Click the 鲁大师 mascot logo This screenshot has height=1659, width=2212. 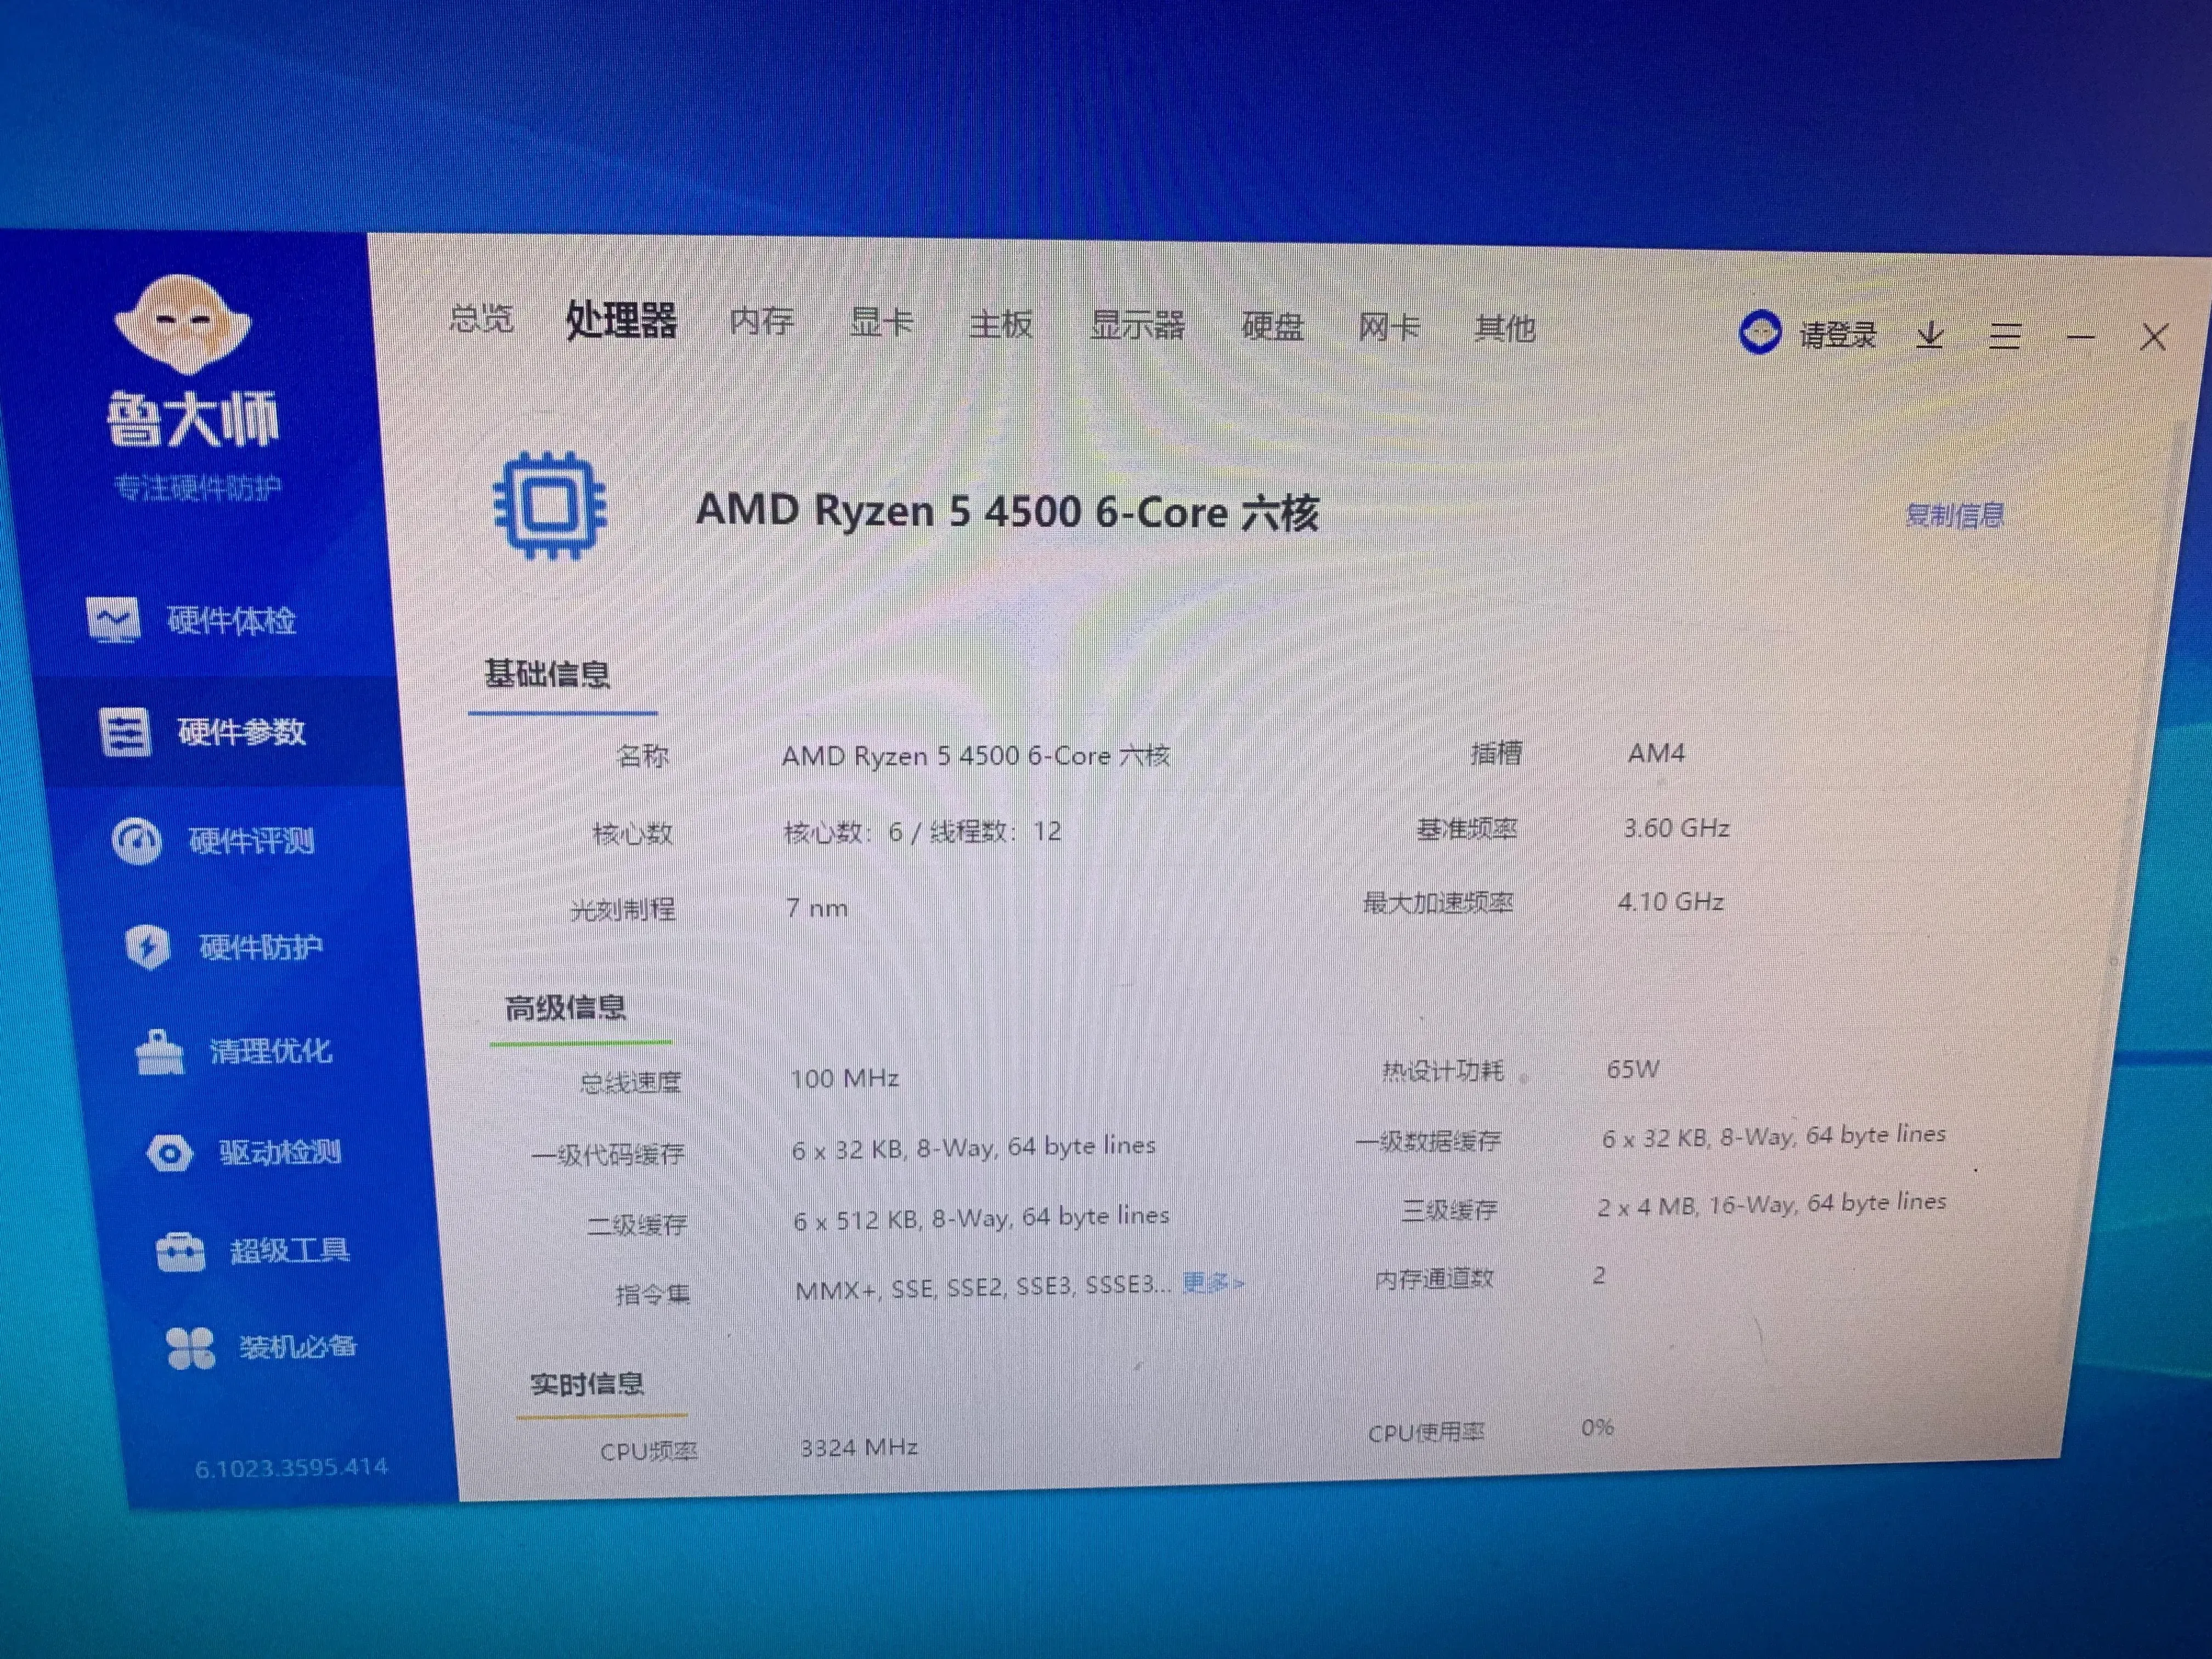(182, 325)
